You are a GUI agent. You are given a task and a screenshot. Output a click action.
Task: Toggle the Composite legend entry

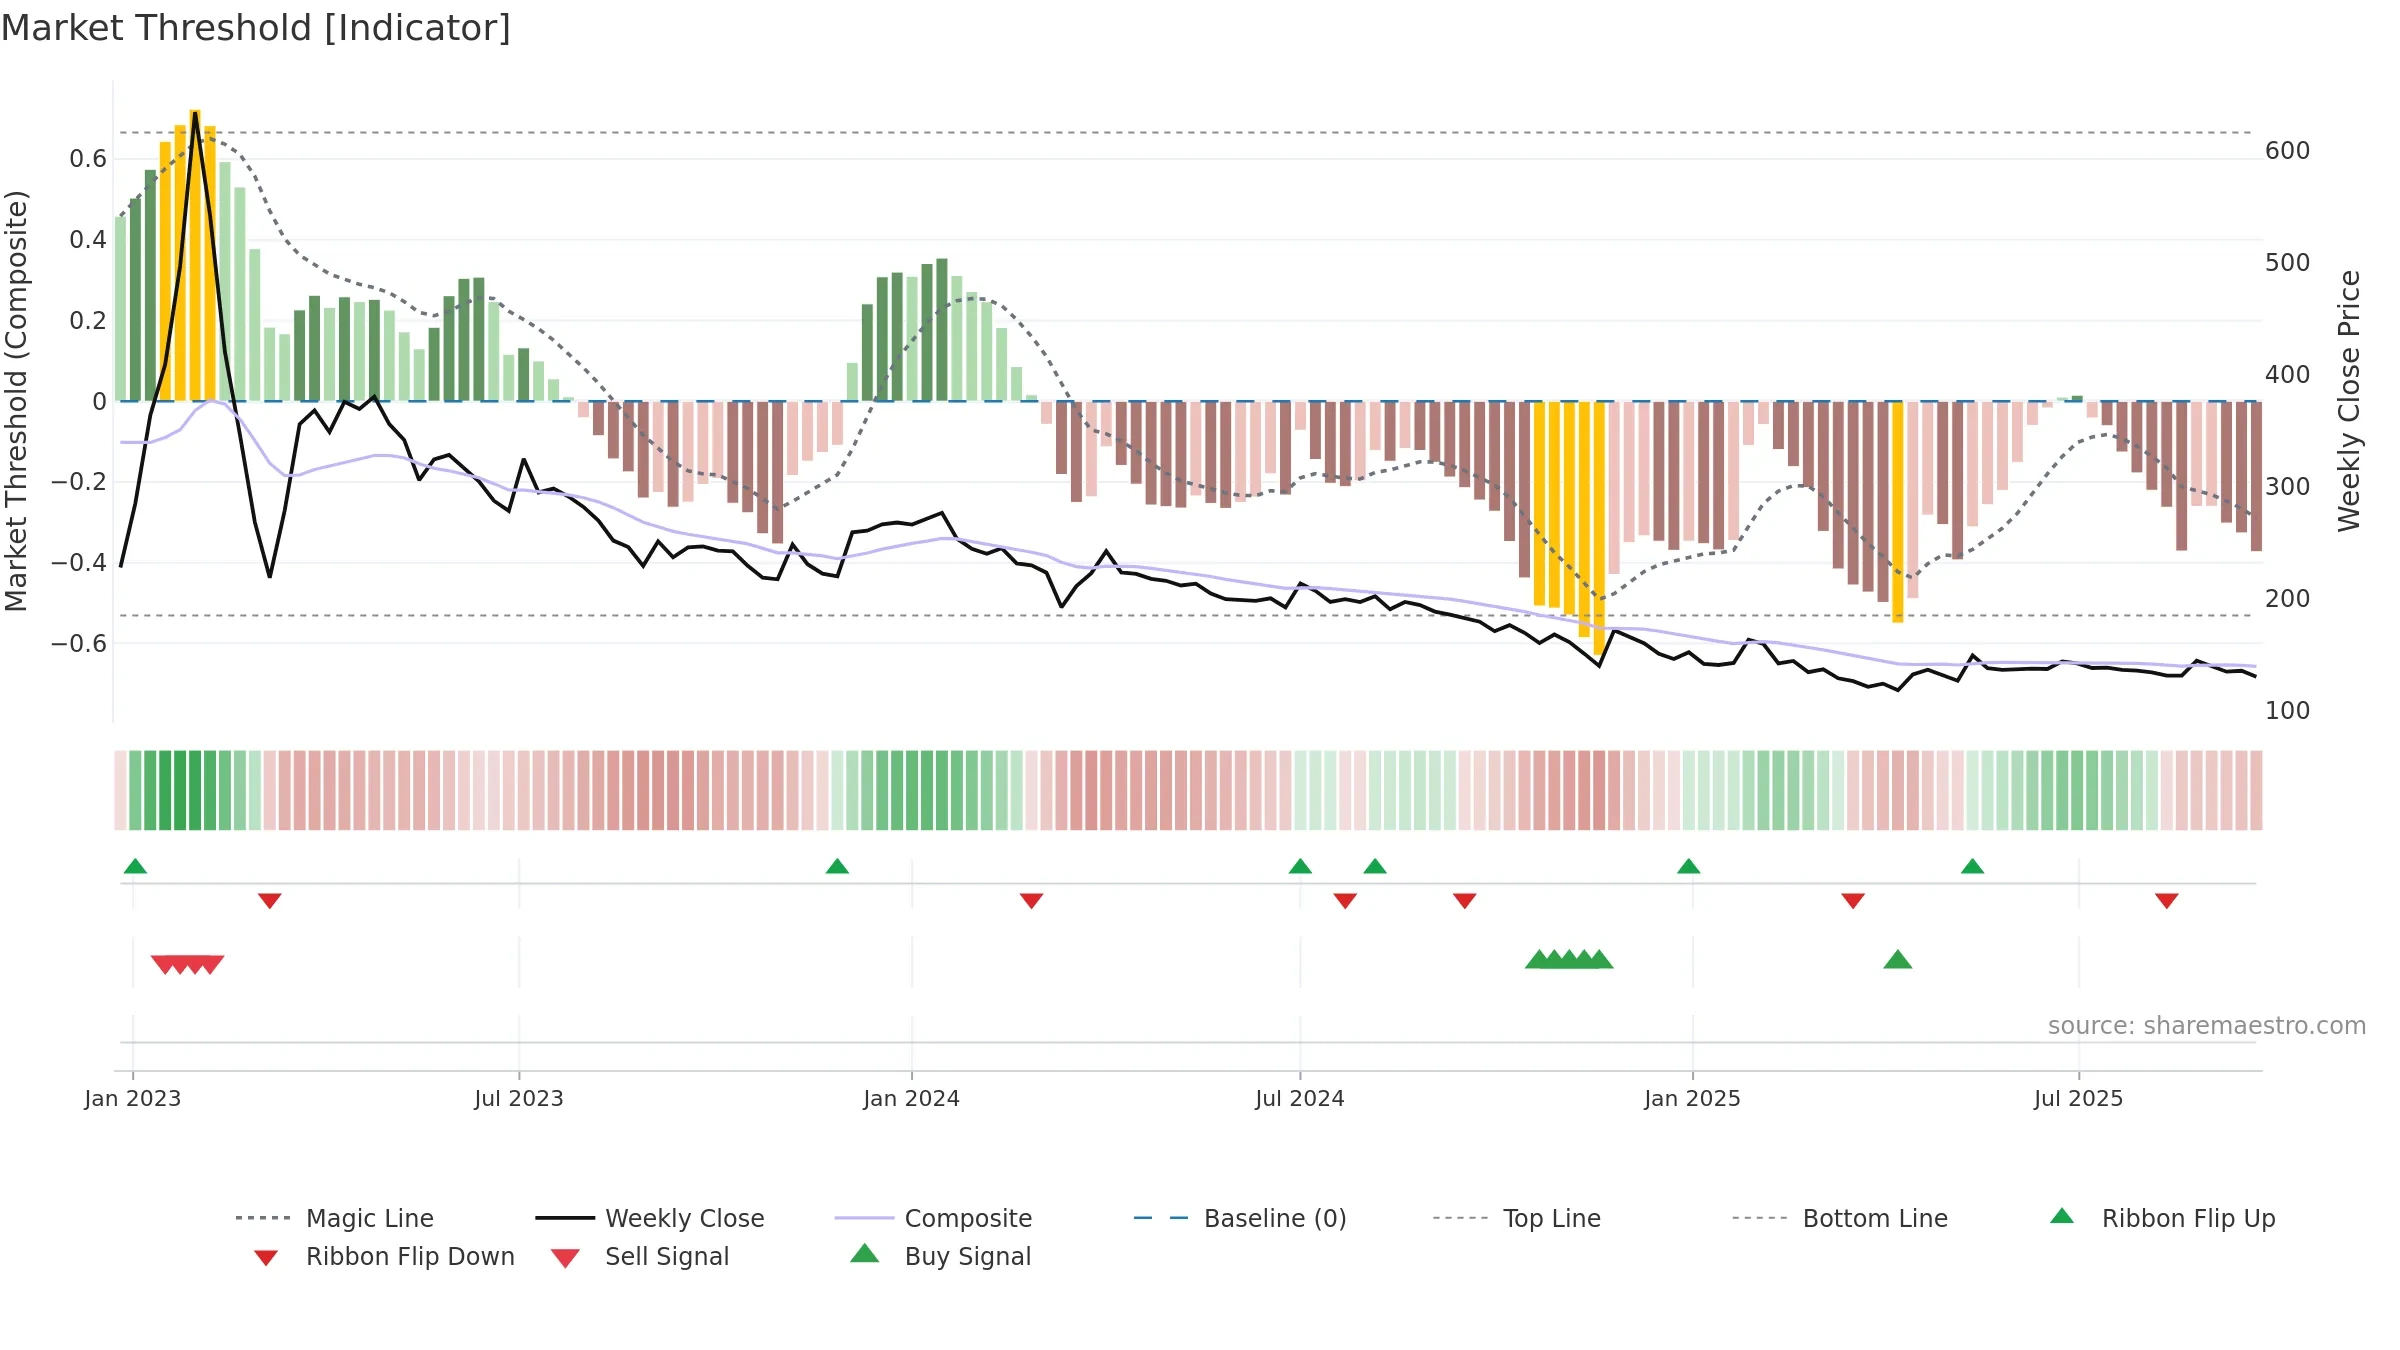tap(933, 1218)
